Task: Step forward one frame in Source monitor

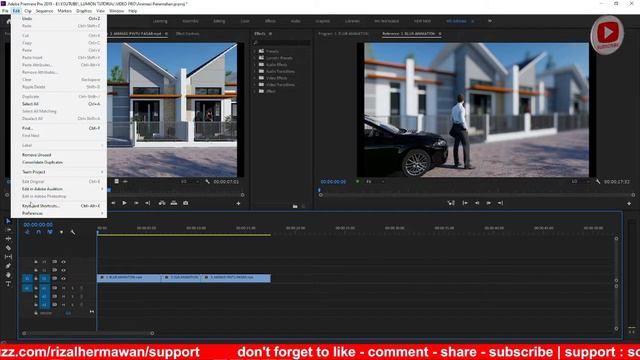Action: [x=136, y=203]
